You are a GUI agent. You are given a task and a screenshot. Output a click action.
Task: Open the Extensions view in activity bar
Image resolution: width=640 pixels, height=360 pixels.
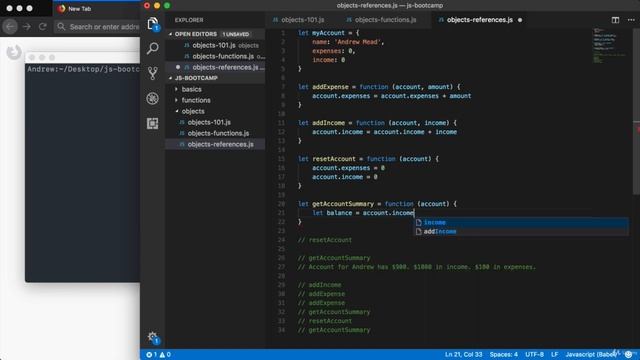pos(153,123)
